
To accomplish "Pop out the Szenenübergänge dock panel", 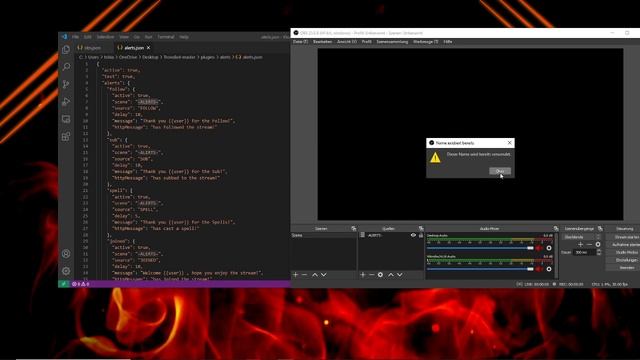I will pyautogui.click(x=600, y=229).
